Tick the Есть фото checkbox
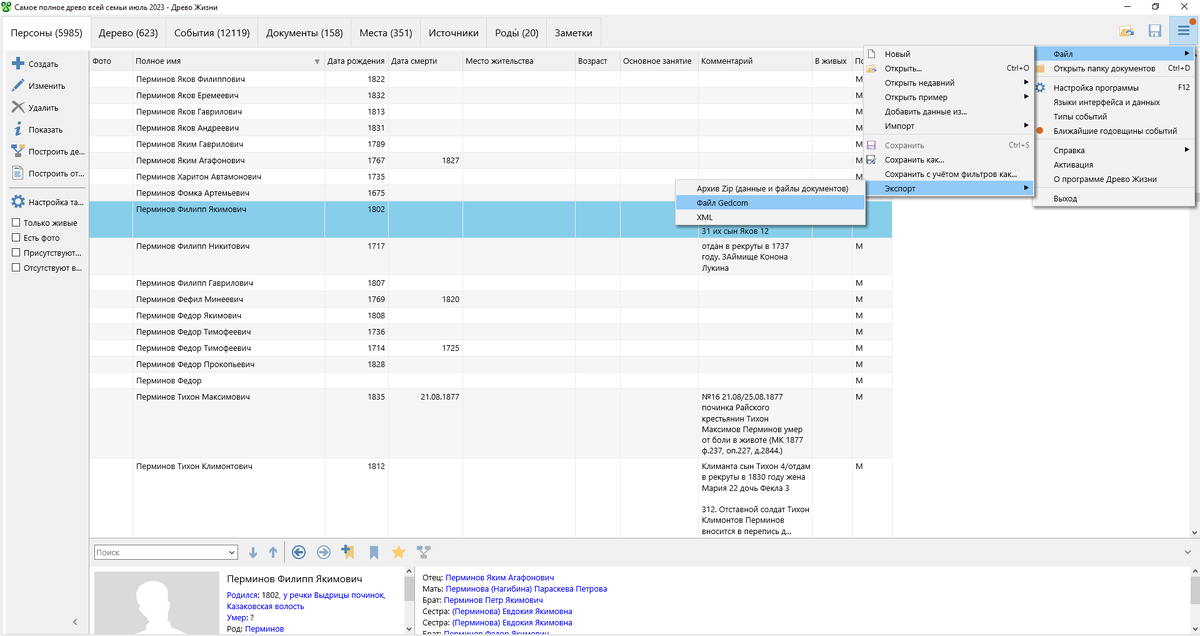The width and height of the screenshot is (1200, 636). [15, 238]
